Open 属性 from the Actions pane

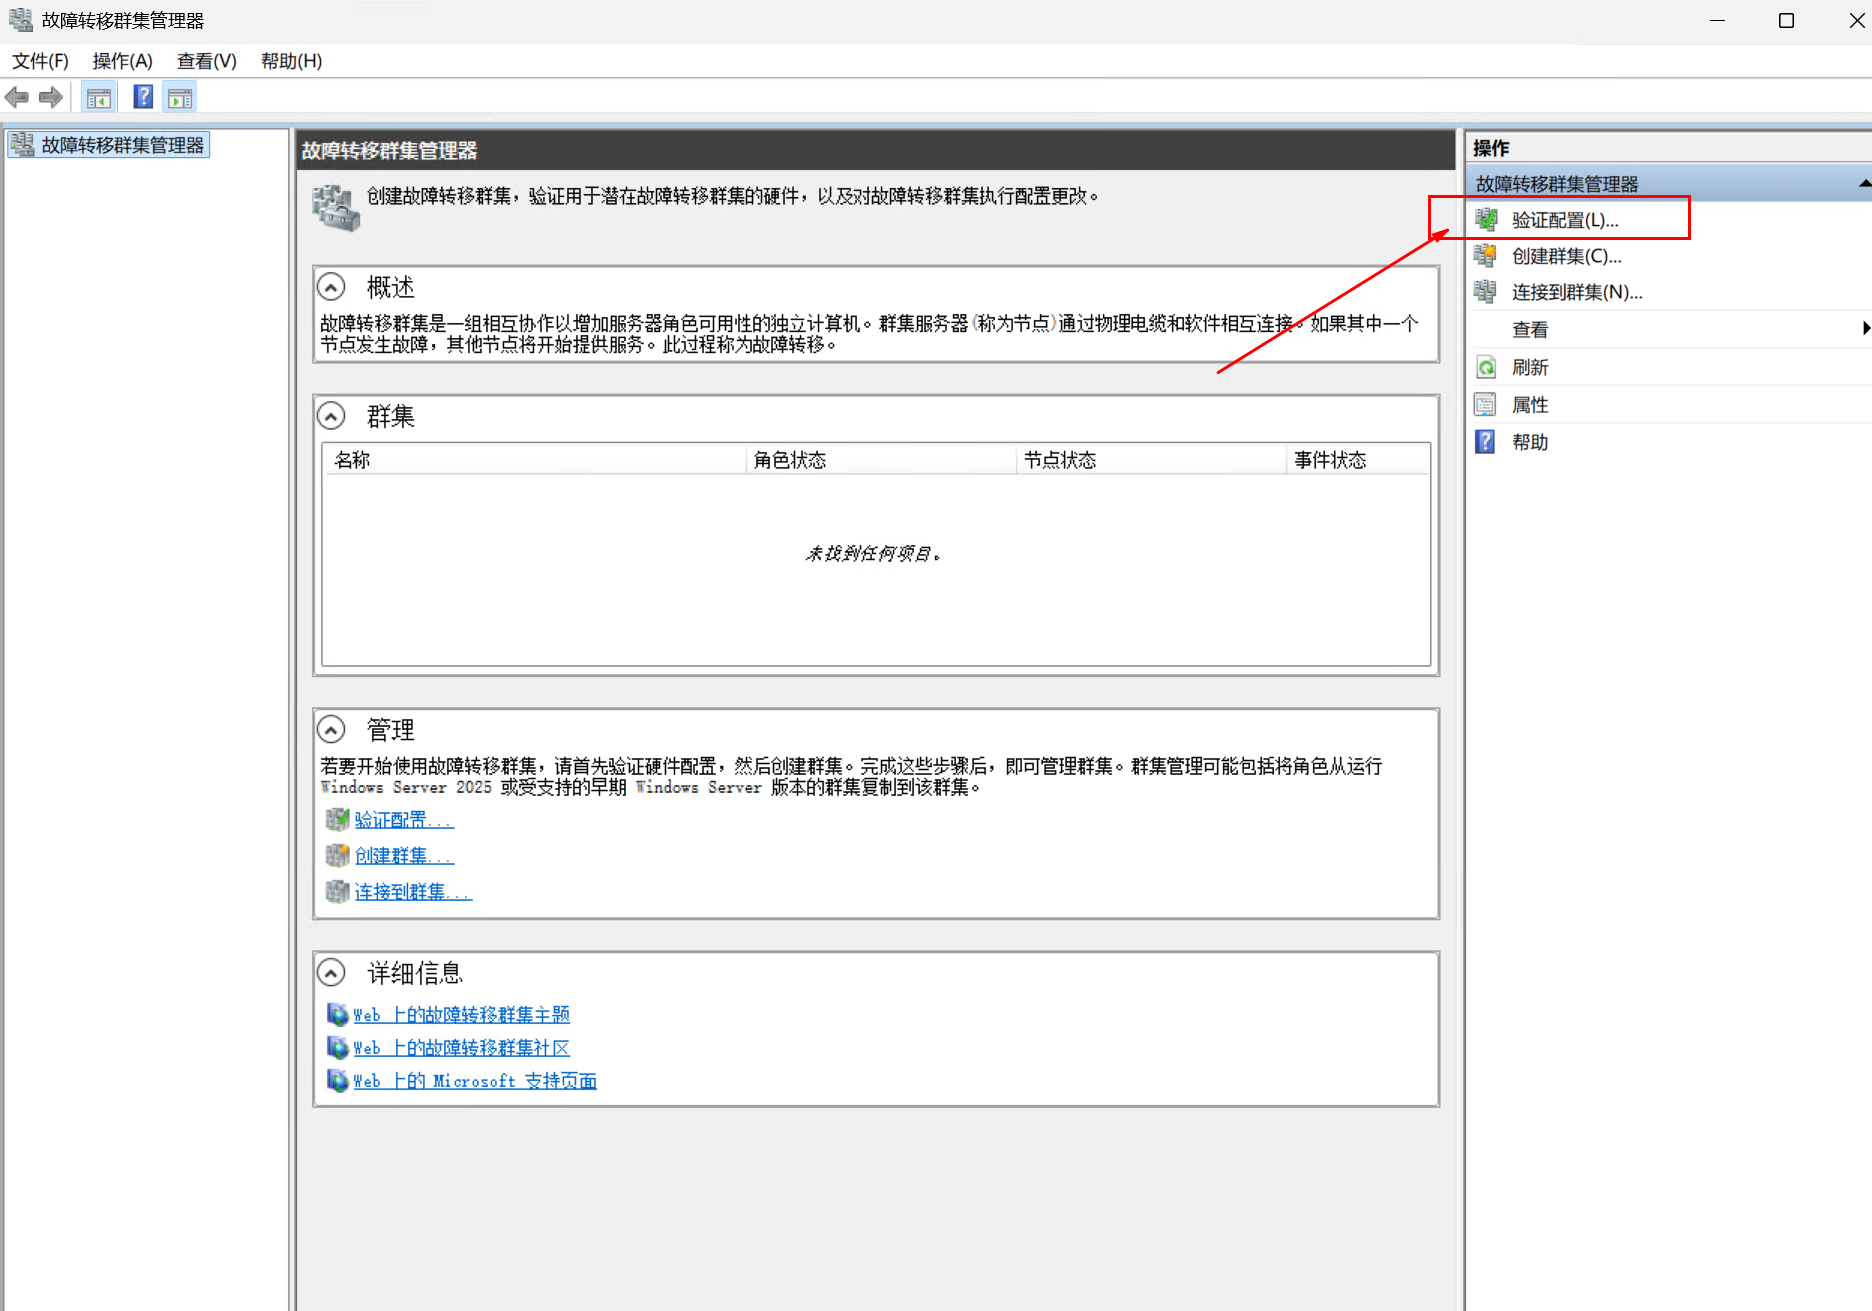click(x=1530, y=405)
